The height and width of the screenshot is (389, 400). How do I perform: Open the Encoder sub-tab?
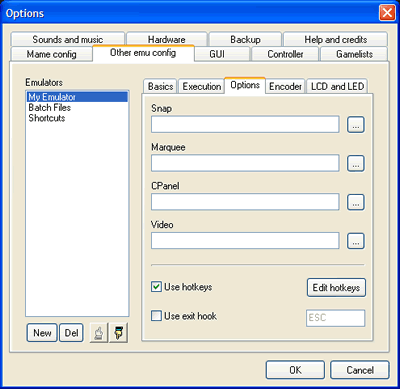coord(285,86)
